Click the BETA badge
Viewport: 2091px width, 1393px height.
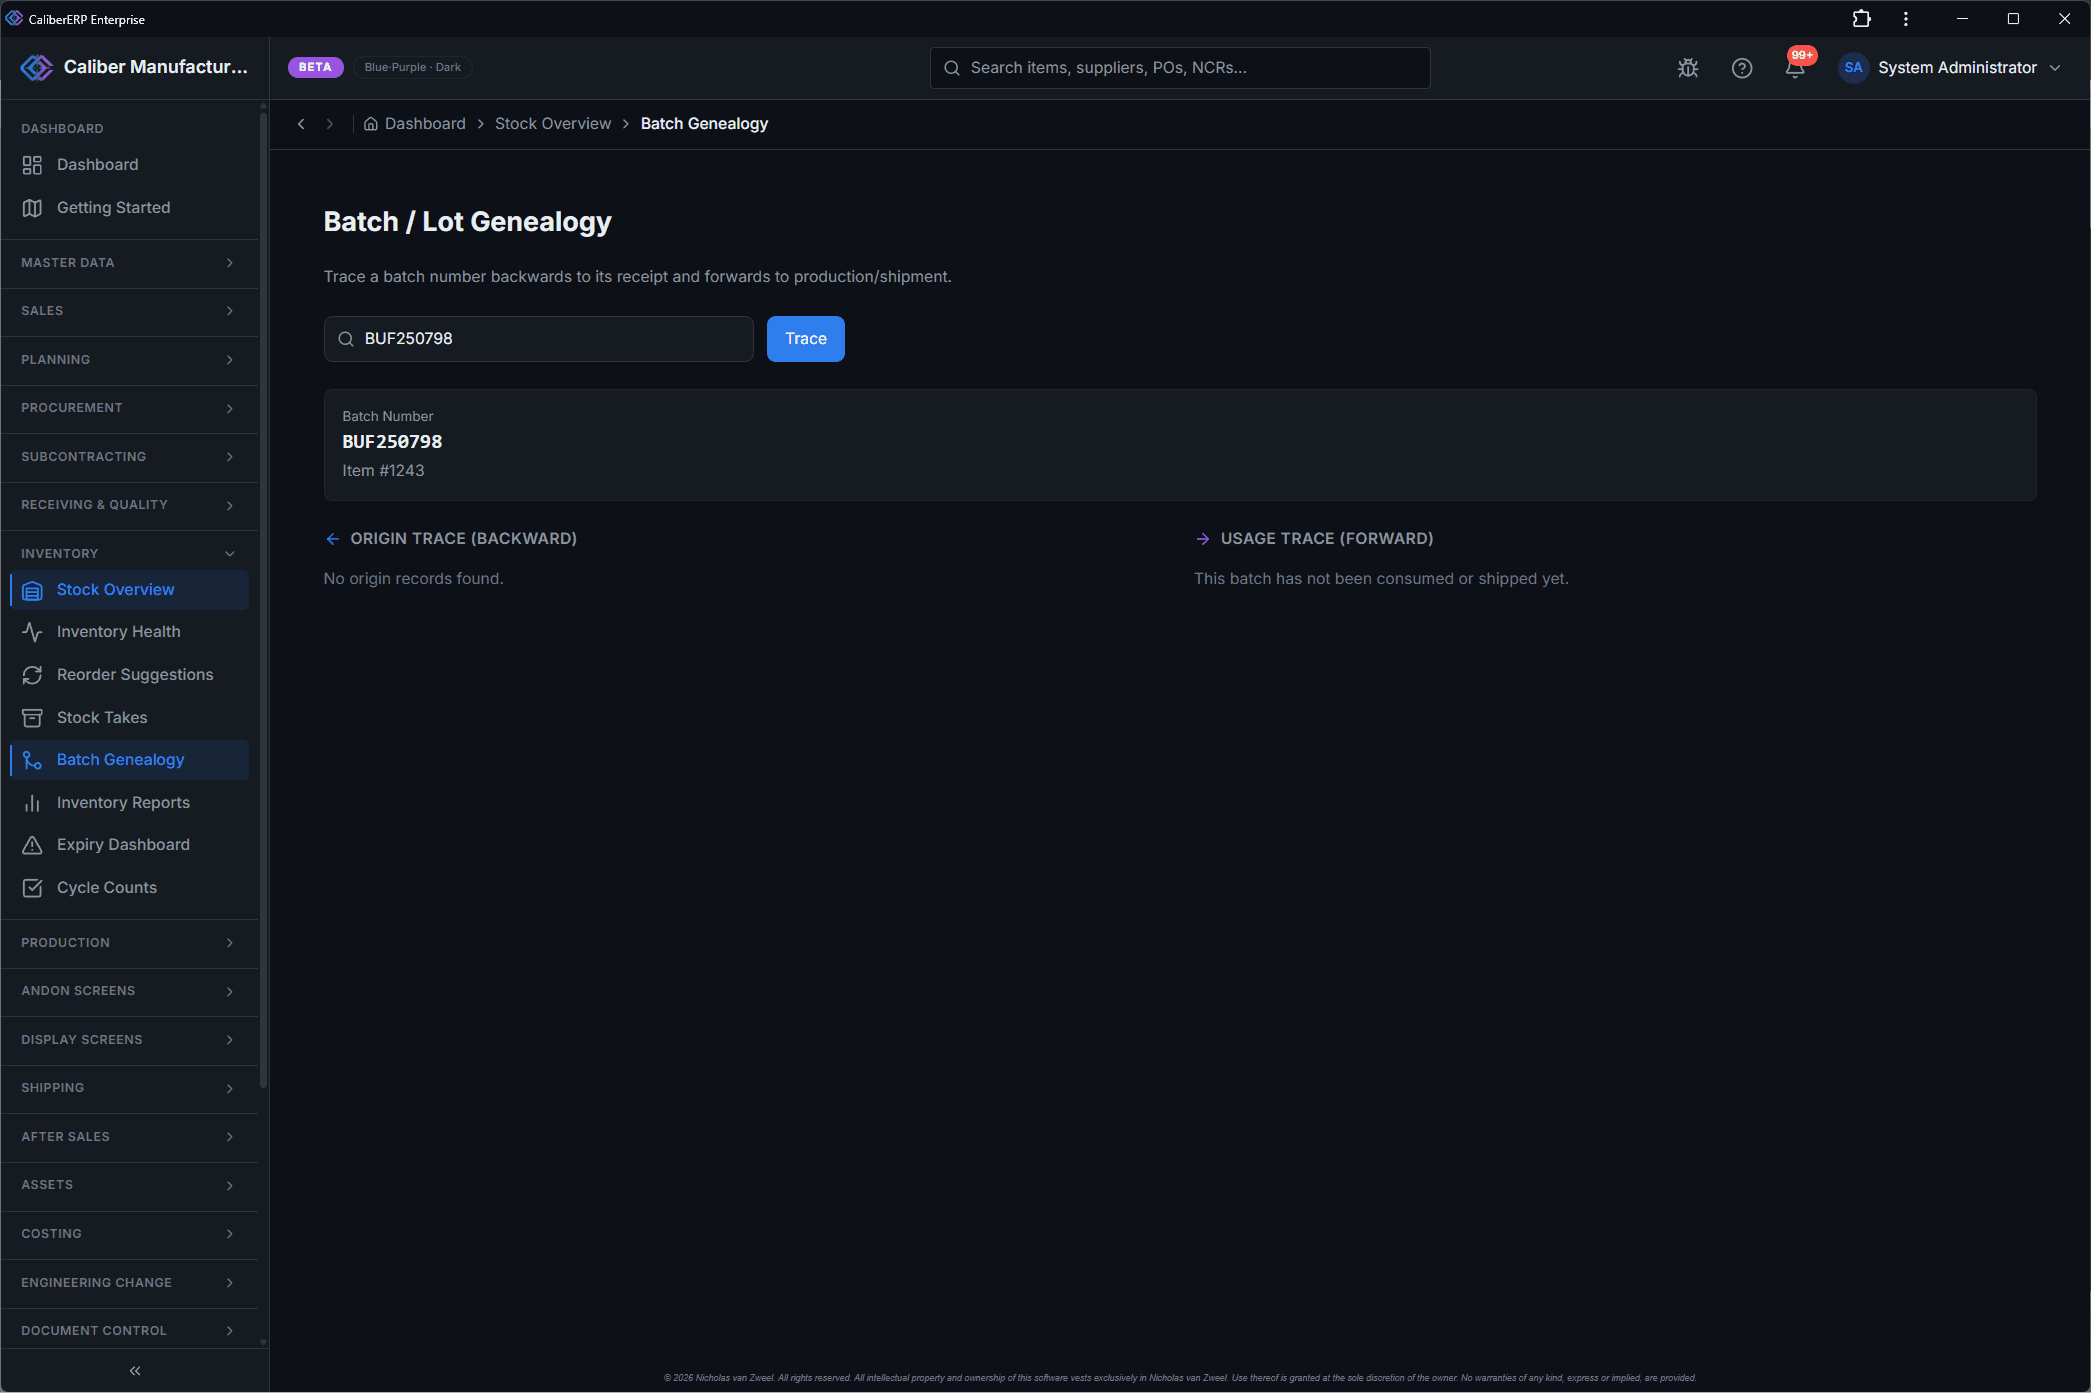pos(315,67)
